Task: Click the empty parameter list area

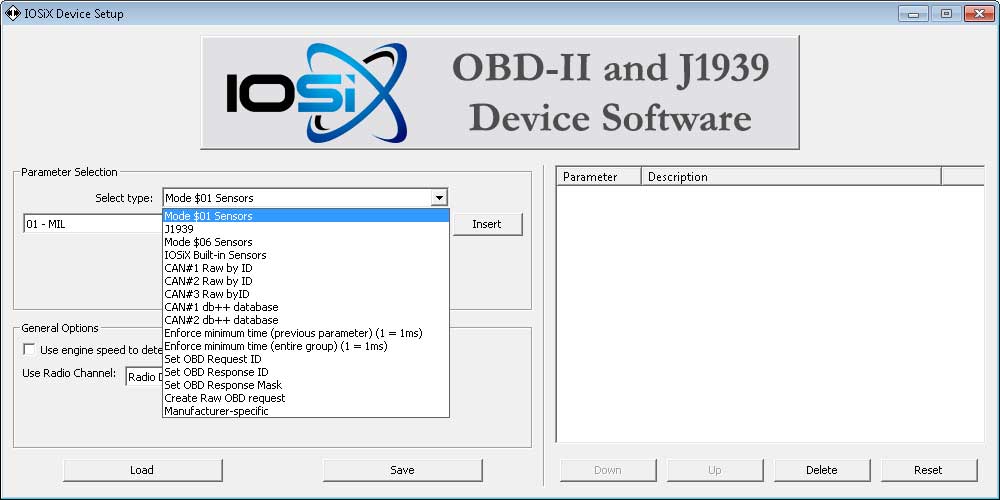Action: 770,313
